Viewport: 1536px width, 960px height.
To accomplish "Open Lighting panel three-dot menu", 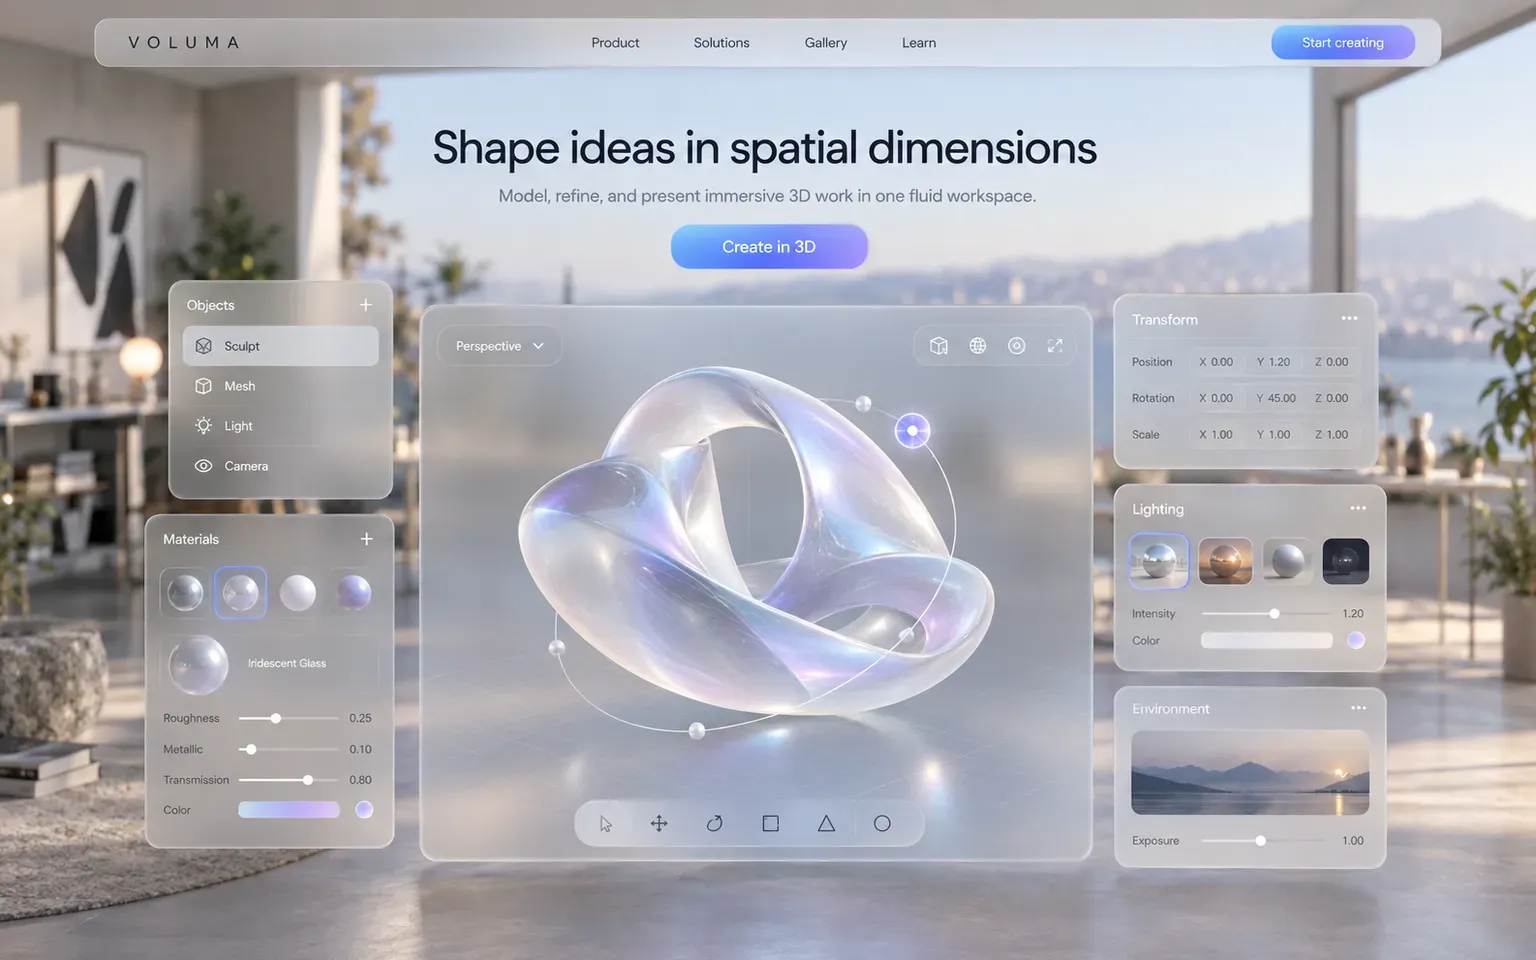I will tap(1358, 508).
